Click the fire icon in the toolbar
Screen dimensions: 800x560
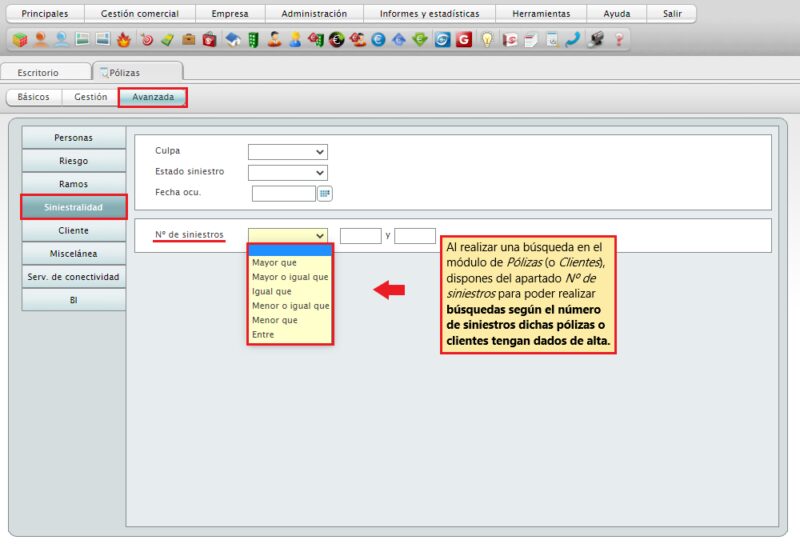click(x=124, y=40)
